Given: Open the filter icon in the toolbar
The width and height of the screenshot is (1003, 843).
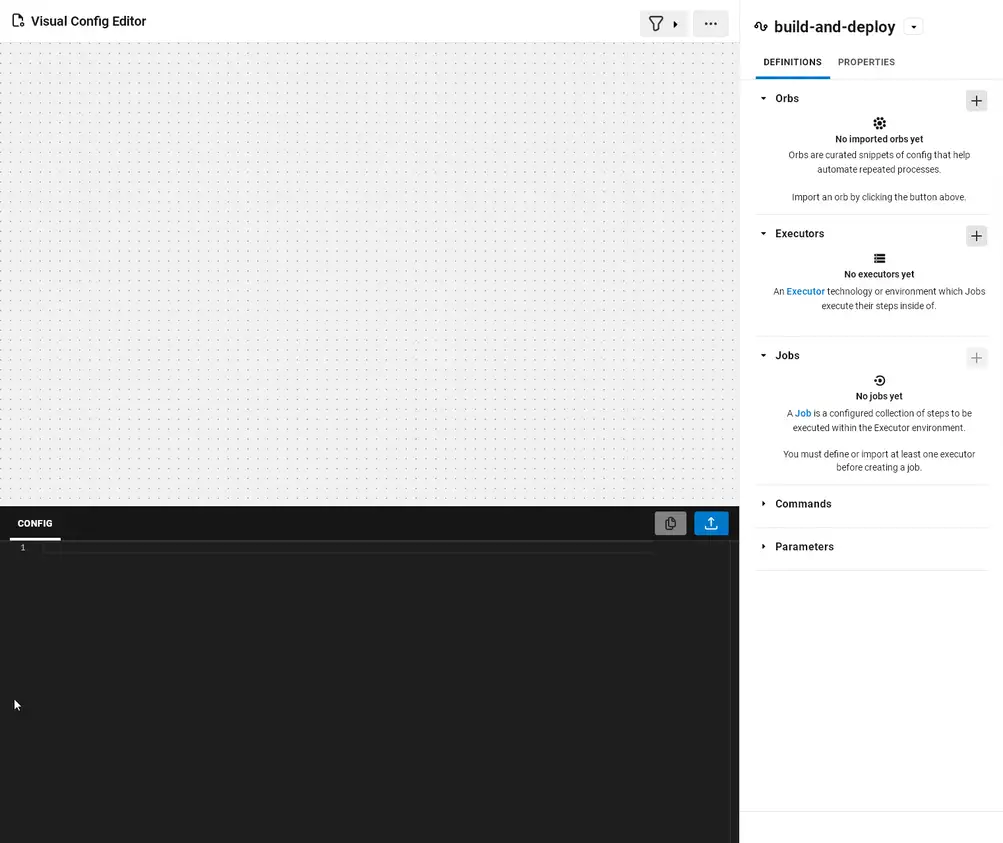Looking at the screenshot, I should click(656, 22).
